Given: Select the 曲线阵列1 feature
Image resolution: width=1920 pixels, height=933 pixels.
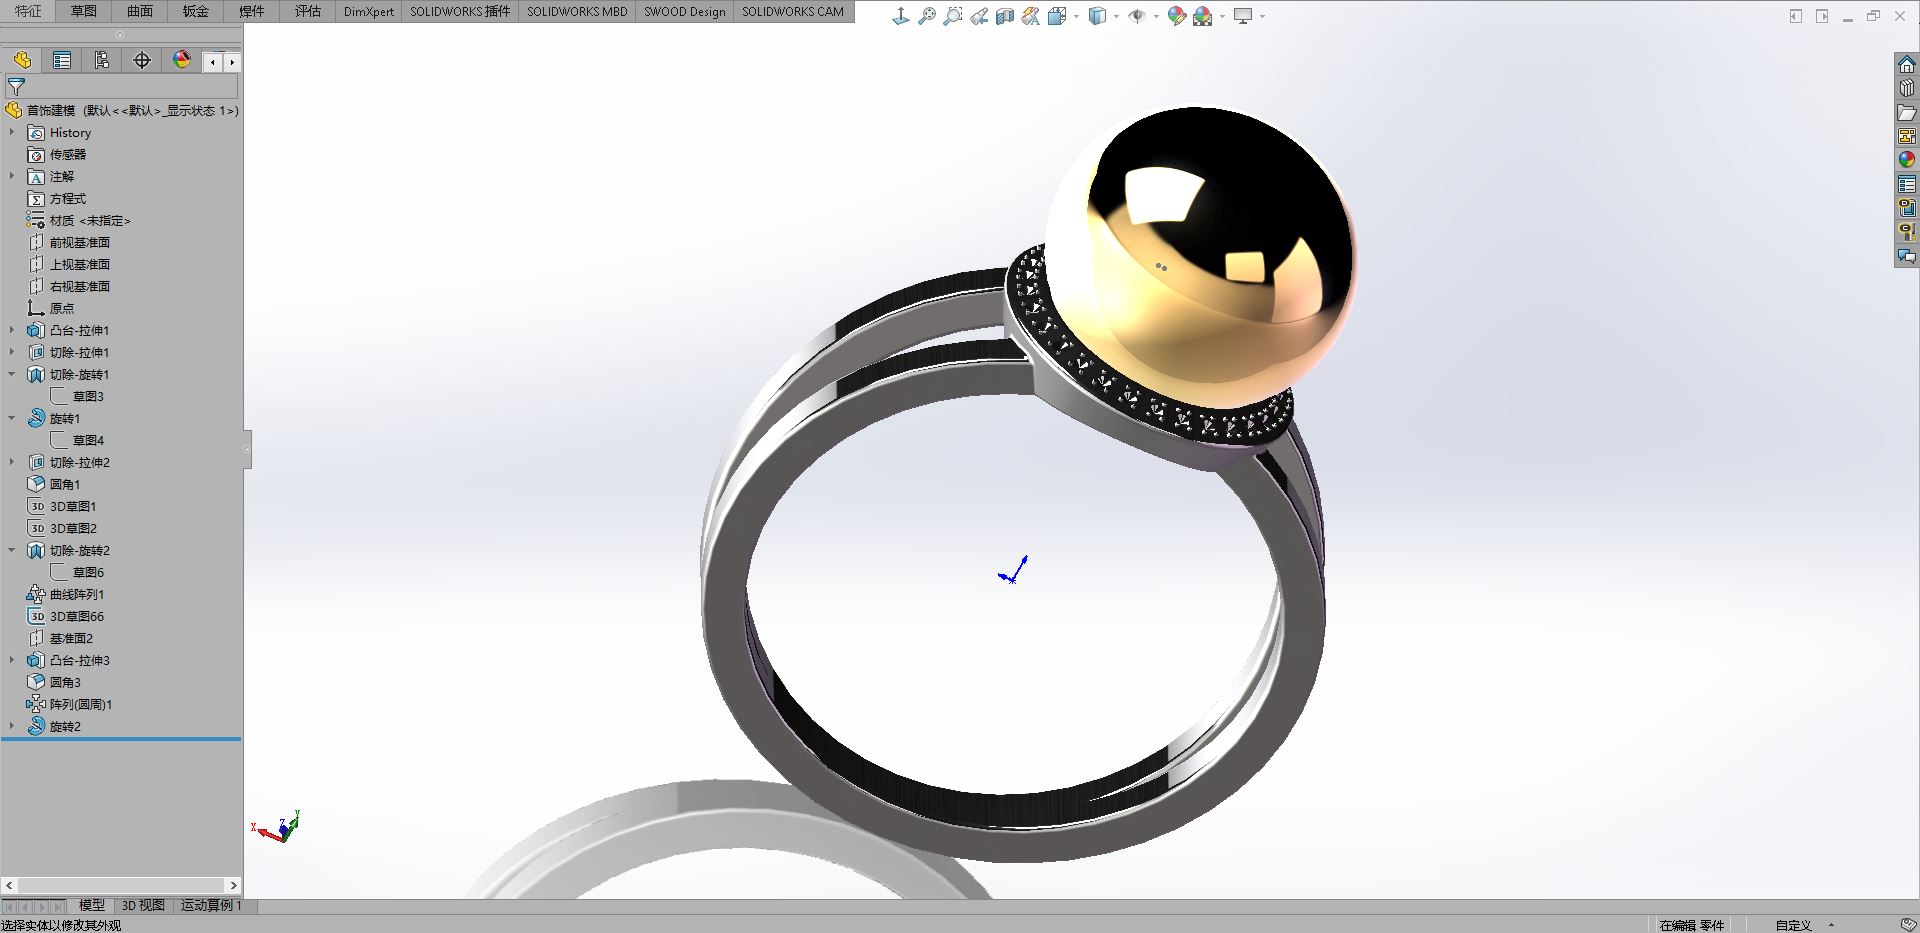Looking at the screenshot, I should (66, 594).
